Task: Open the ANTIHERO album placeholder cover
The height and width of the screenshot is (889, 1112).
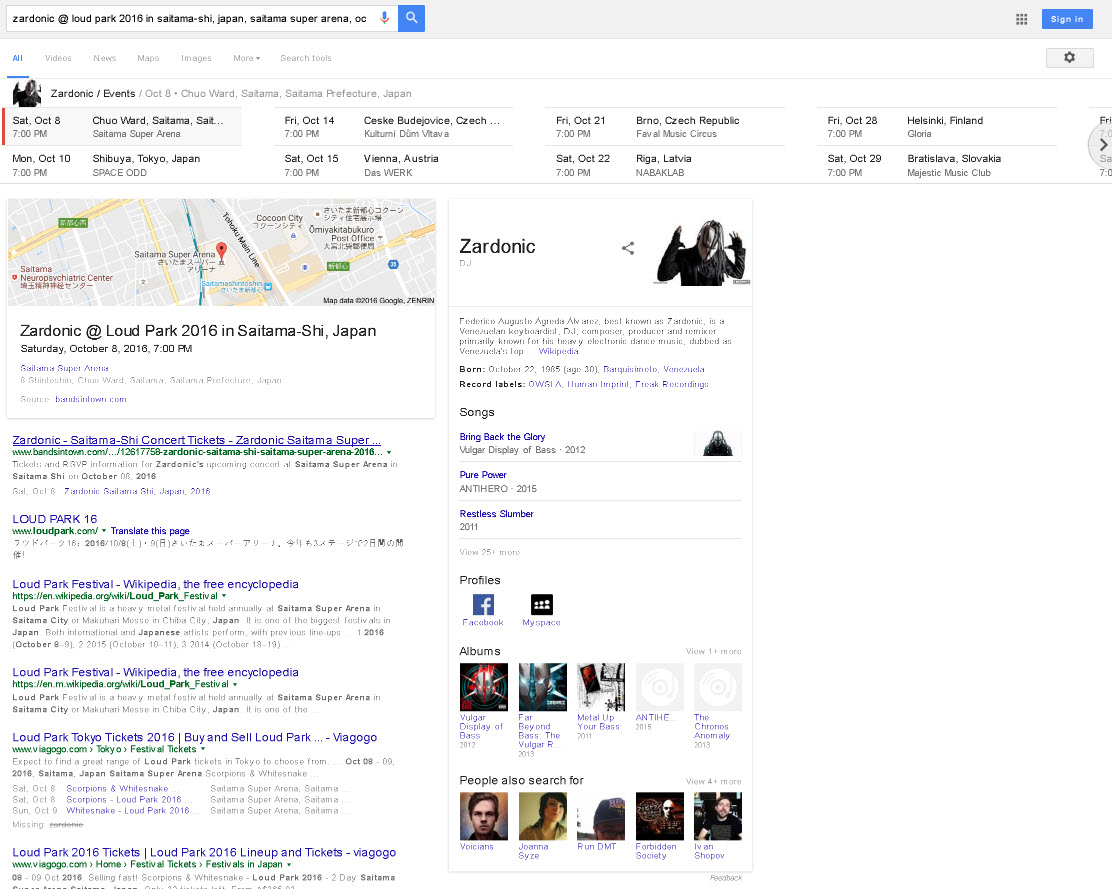Action: (660, 687)
